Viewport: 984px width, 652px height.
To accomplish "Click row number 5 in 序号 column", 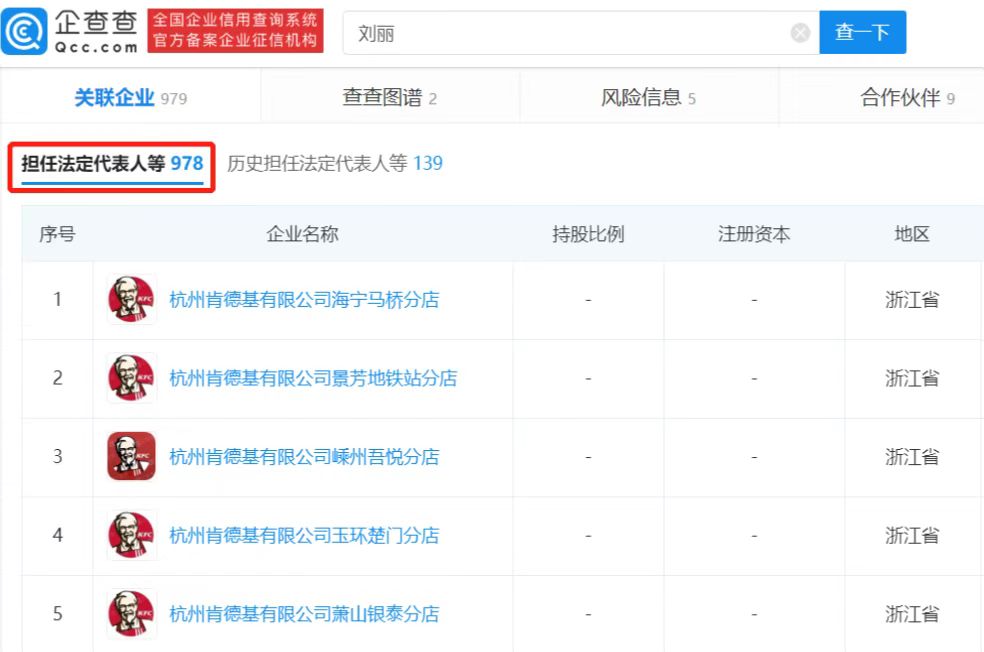I will click(57, 613).
